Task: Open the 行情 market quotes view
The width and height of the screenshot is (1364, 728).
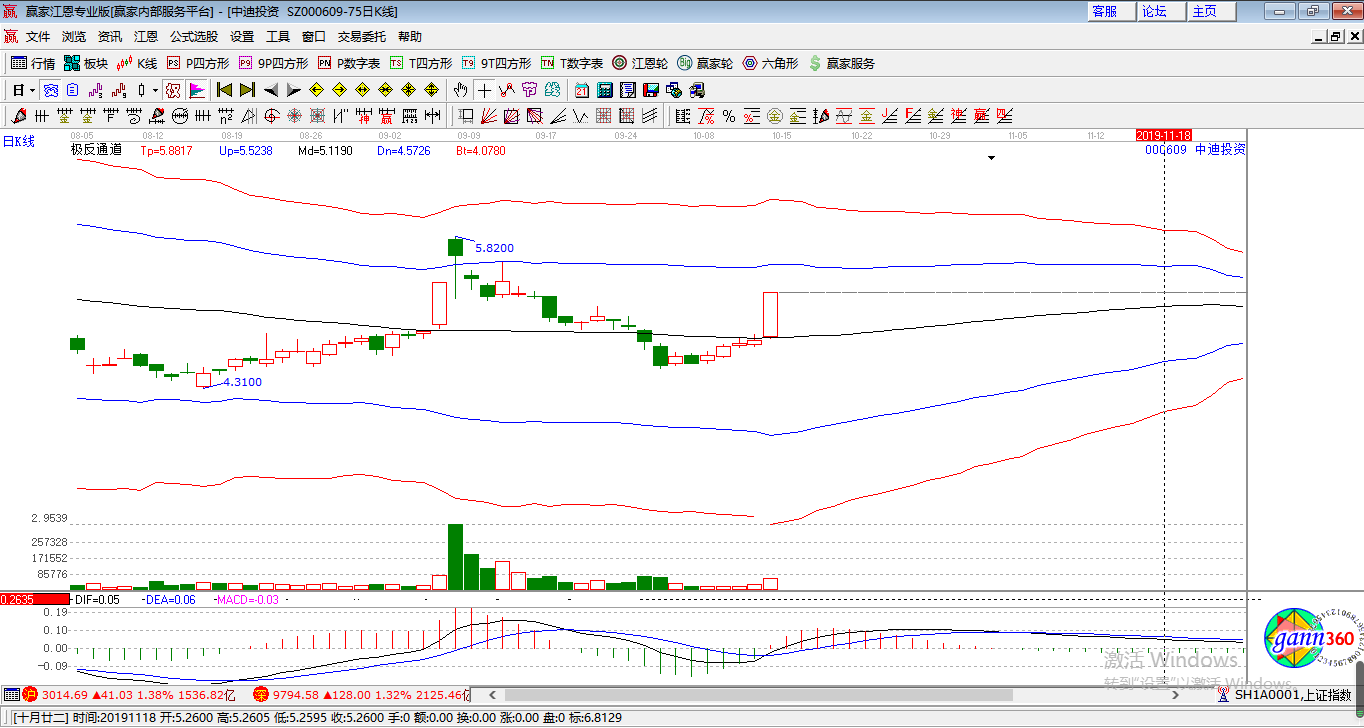Action: pos(33,63)
